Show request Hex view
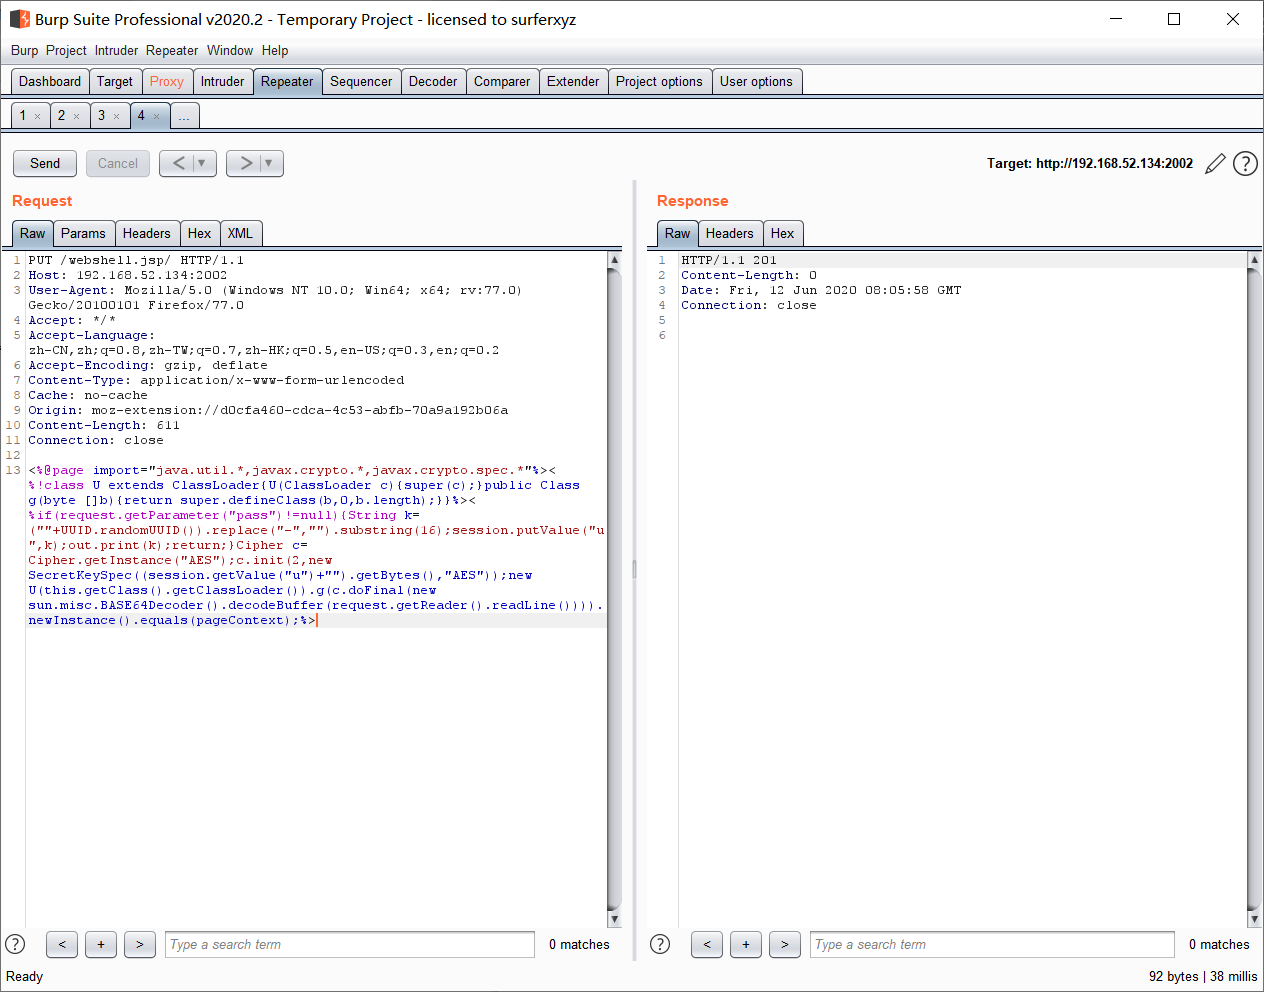 point(200,234)
